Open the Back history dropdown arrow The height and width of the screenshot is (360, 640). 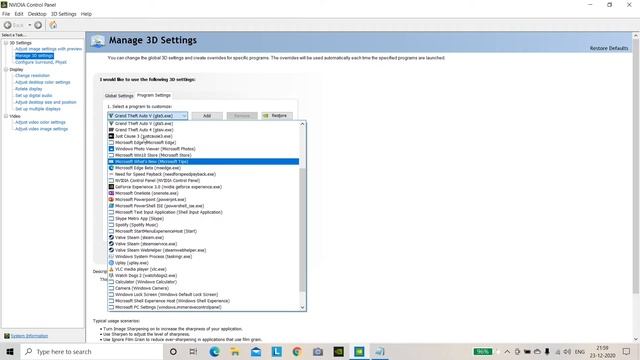click(x=29, y=25)
